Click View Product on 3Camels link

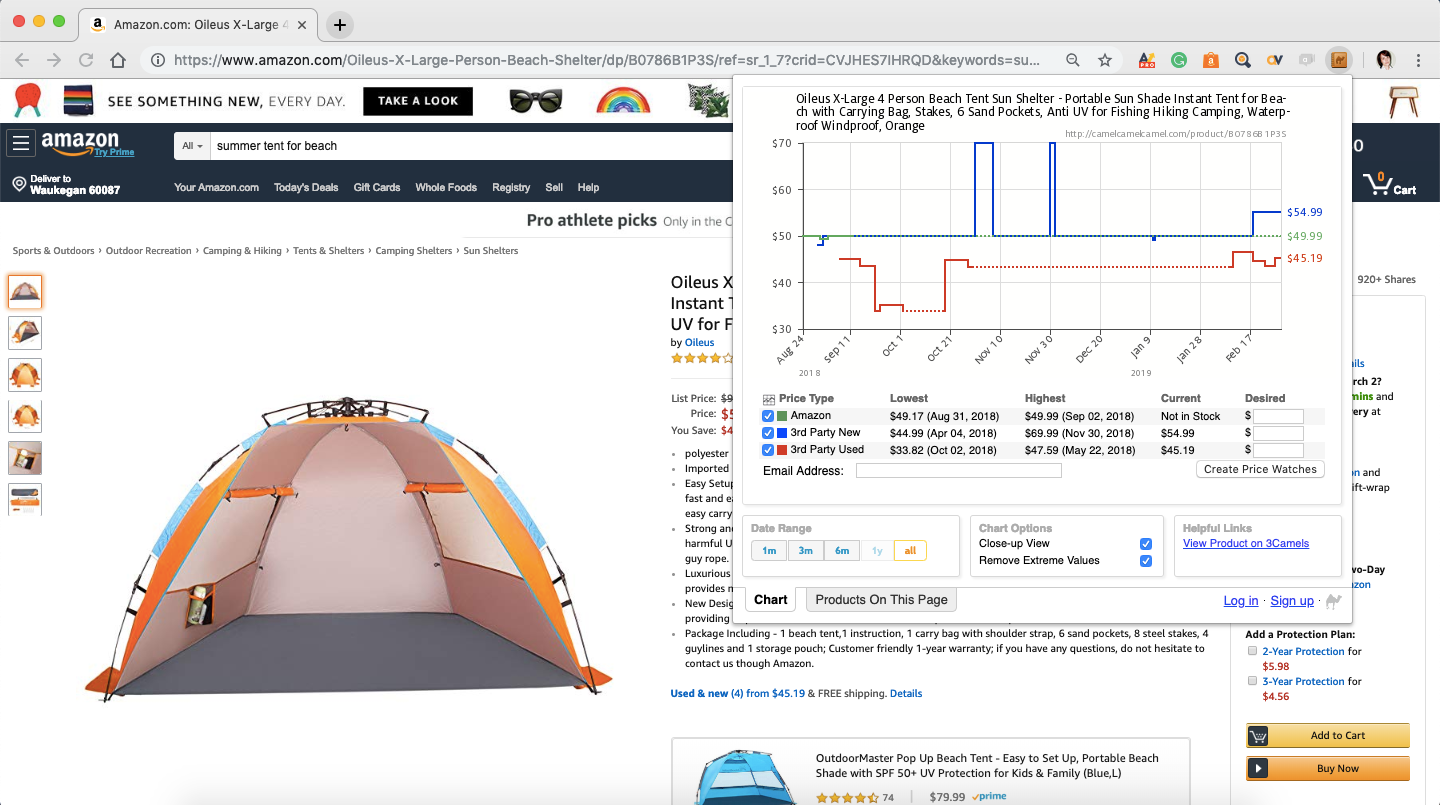(1246, 544)
